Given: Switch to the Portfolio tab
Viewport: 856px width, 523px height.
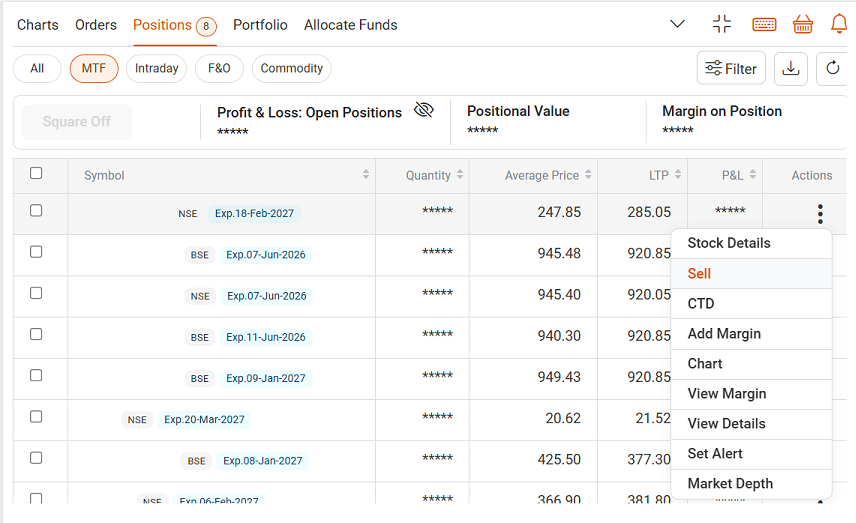Looking at the screenshot, I should (x=260, y=25).
